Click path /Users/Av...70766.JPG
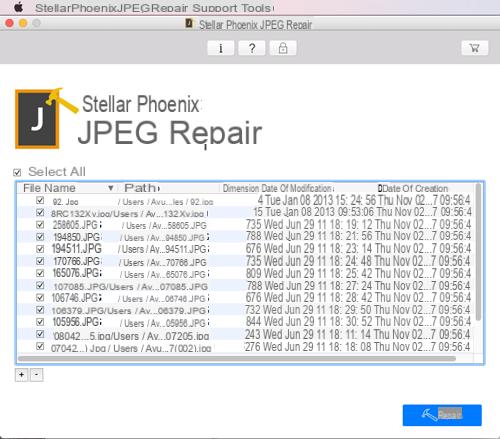 (x=162, y=263)
